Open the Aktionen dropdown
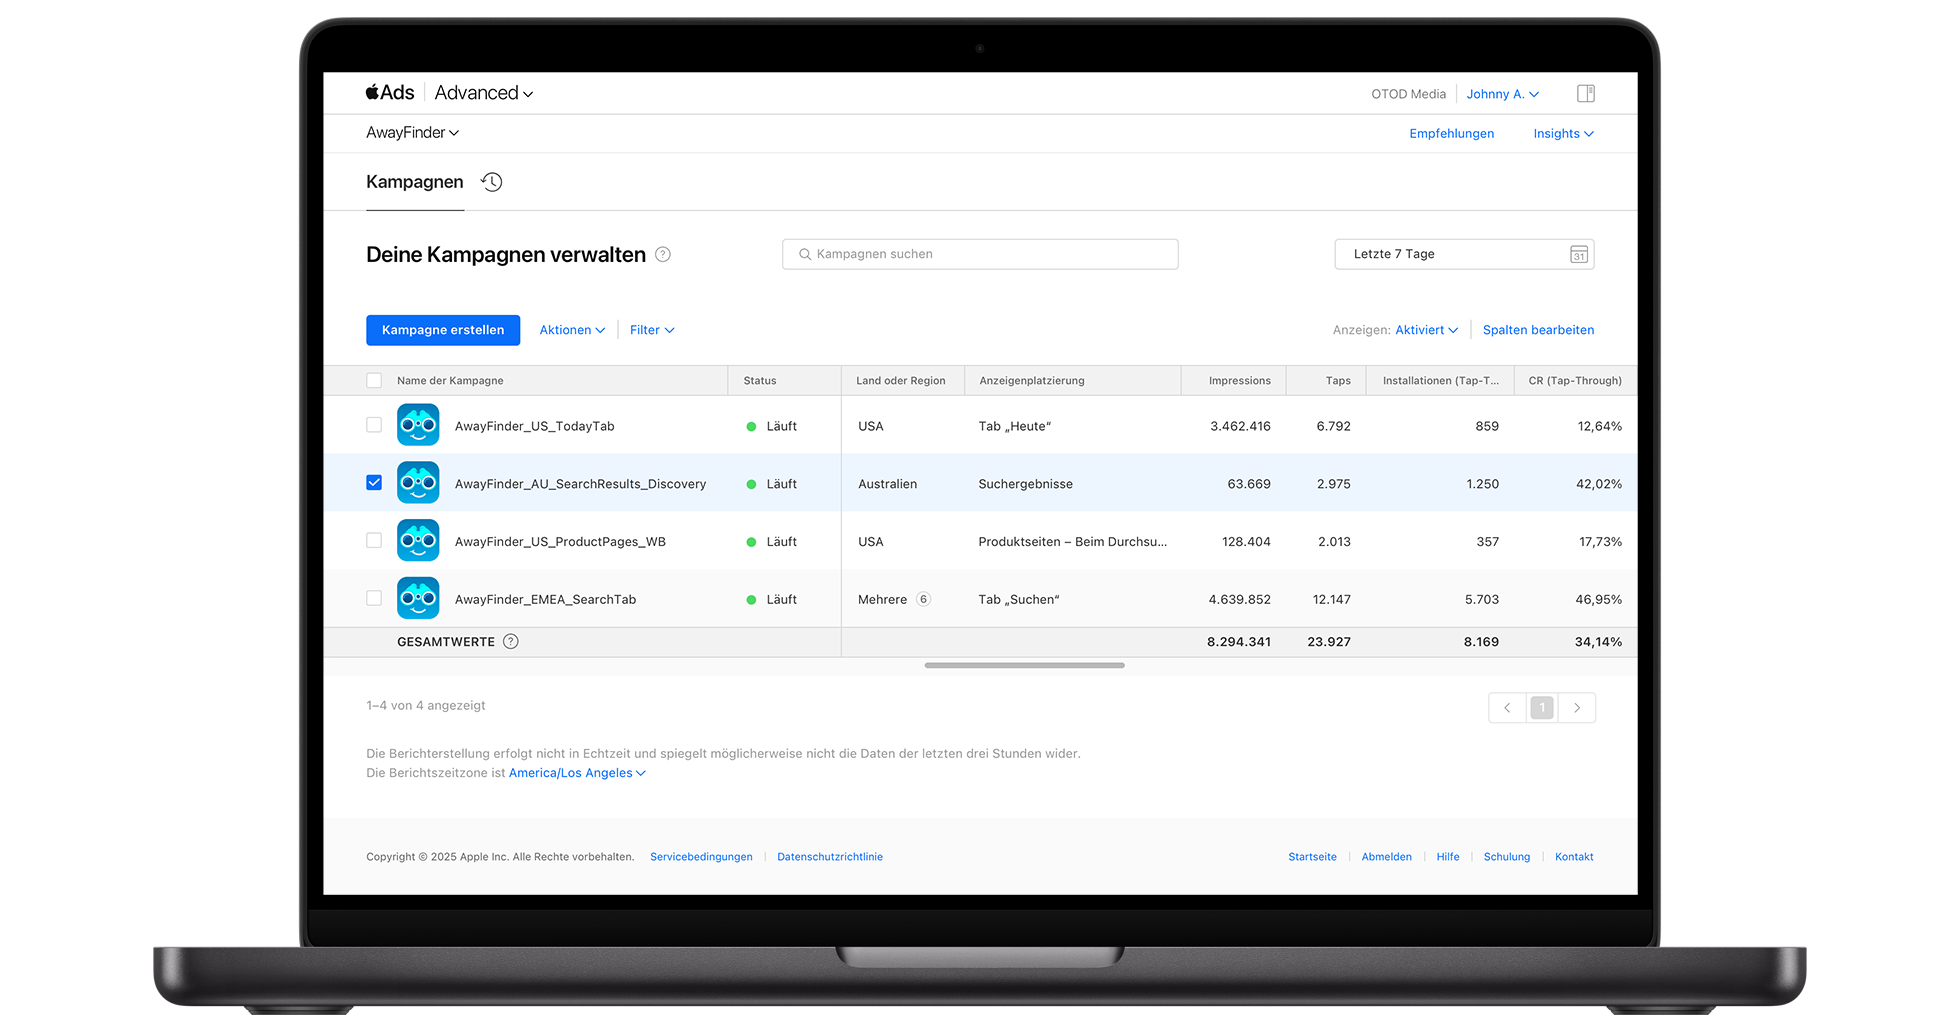Image resolution: width=1960 pixels, height=1024 pixels. [572, 330]
